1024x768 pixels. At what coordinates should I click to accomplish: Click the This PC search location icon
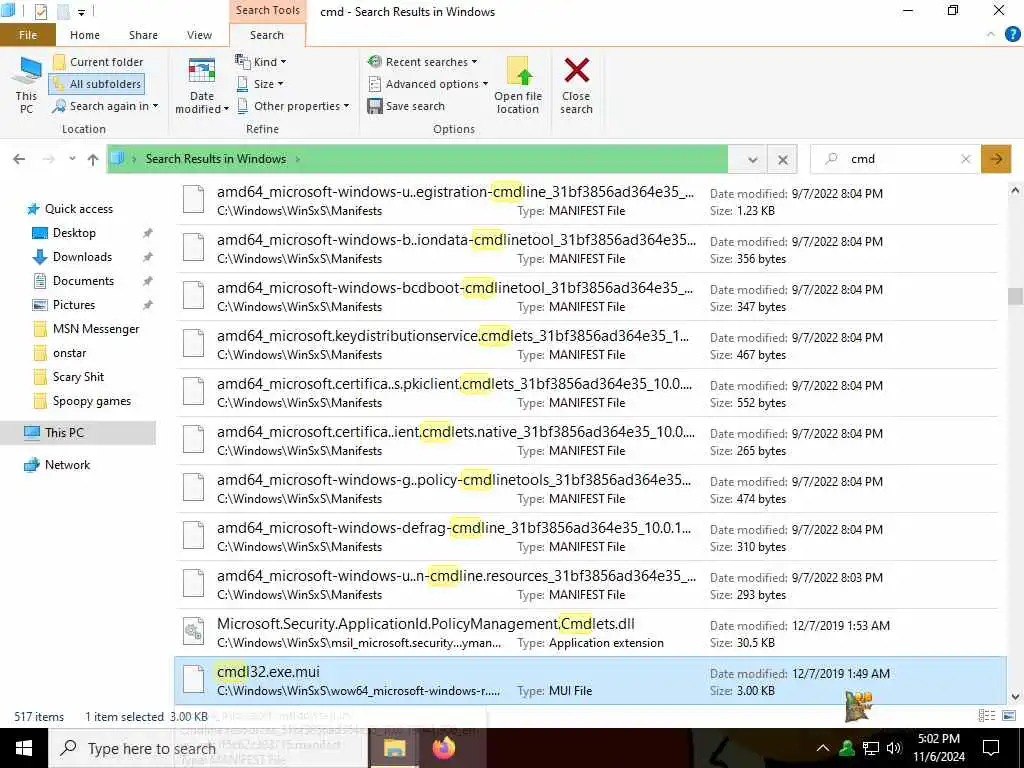click(26, 86)
